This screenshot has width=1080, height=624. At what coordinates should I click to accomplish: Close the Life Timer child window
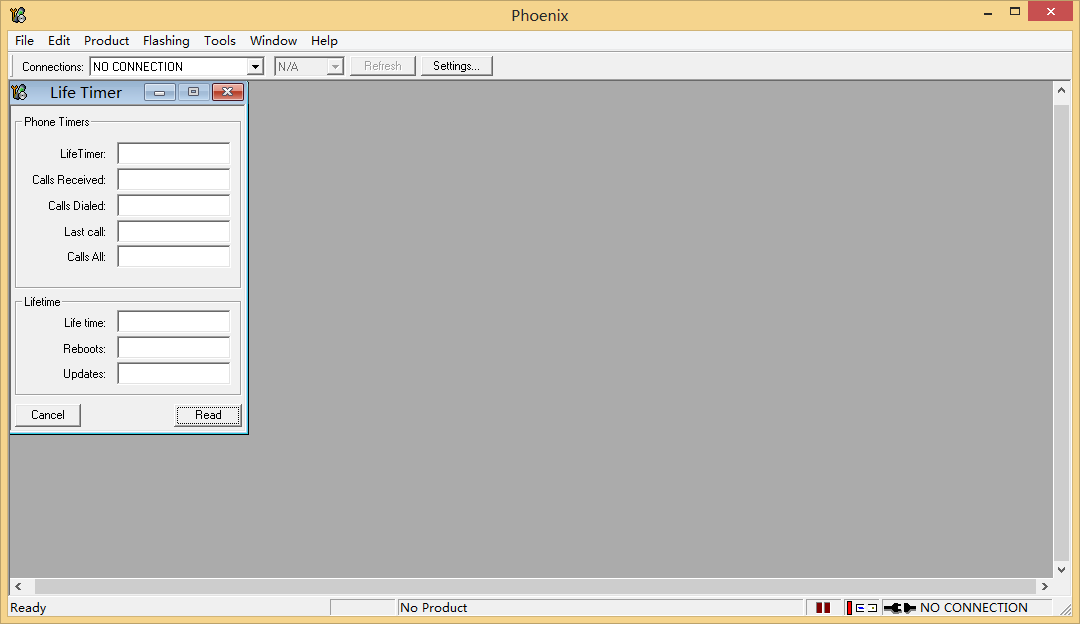227,92
